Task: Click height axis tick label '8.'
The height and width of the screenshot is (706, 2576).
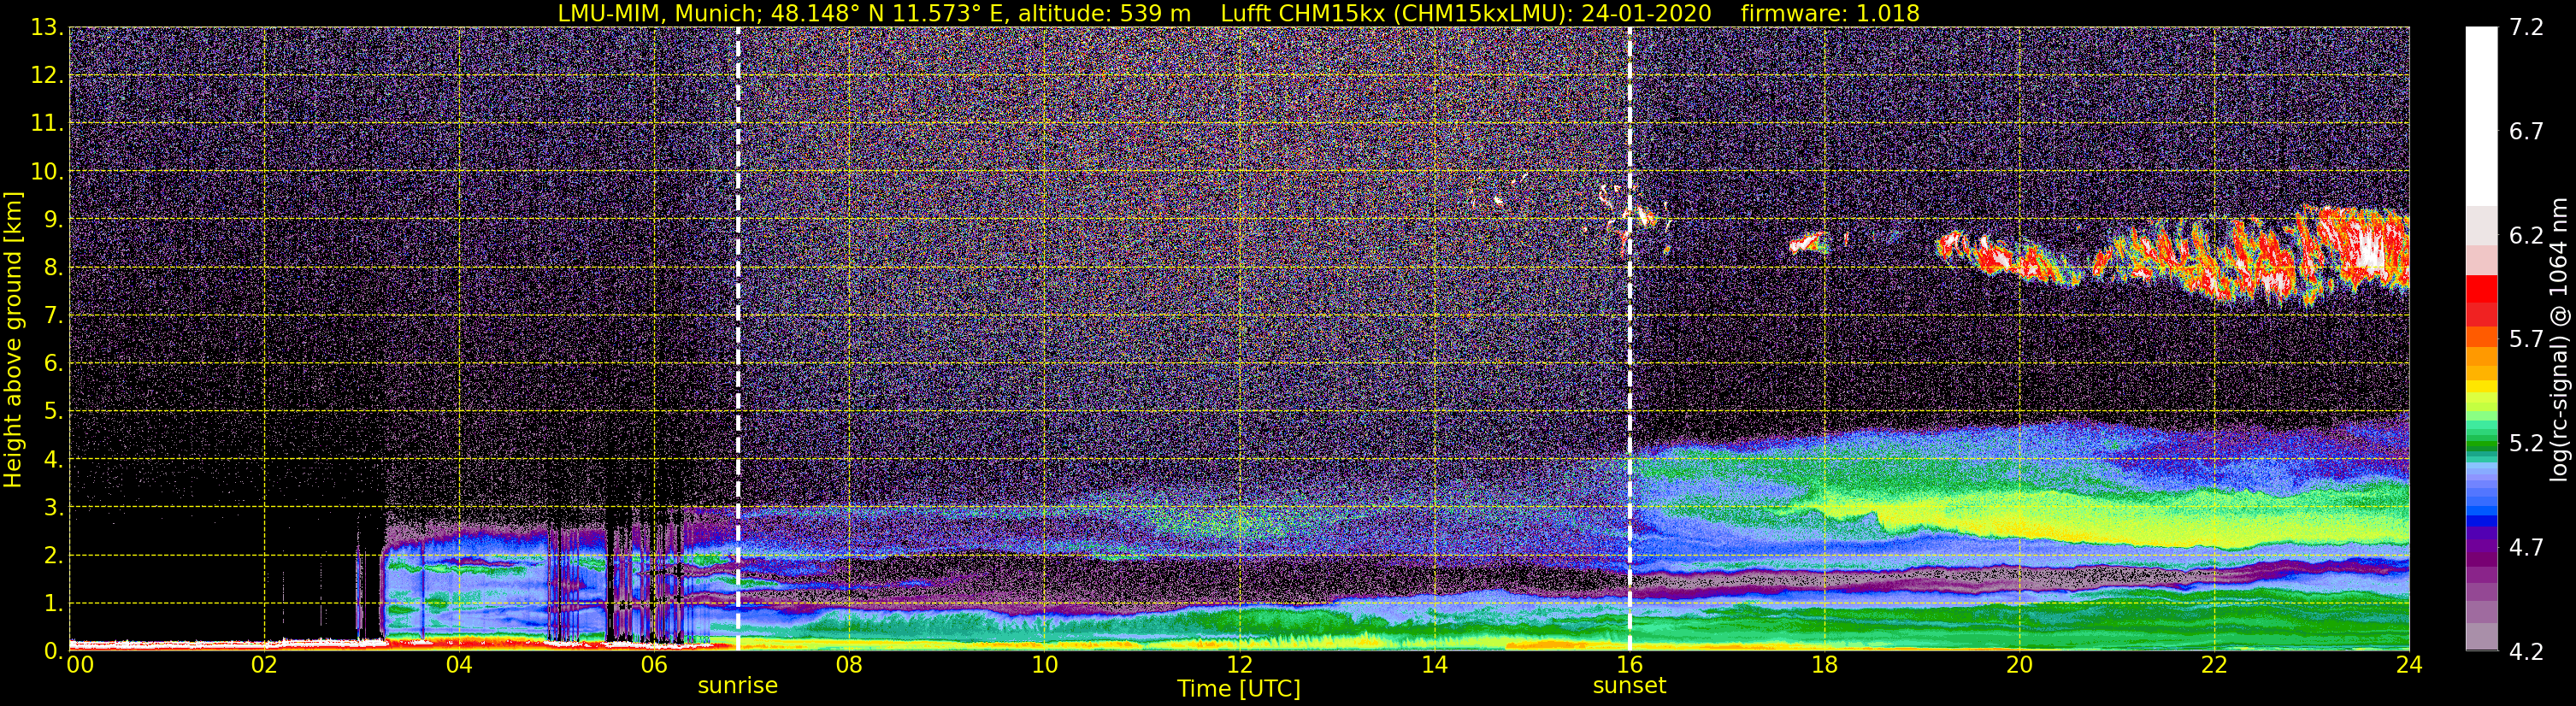Action: coord(53,268)
